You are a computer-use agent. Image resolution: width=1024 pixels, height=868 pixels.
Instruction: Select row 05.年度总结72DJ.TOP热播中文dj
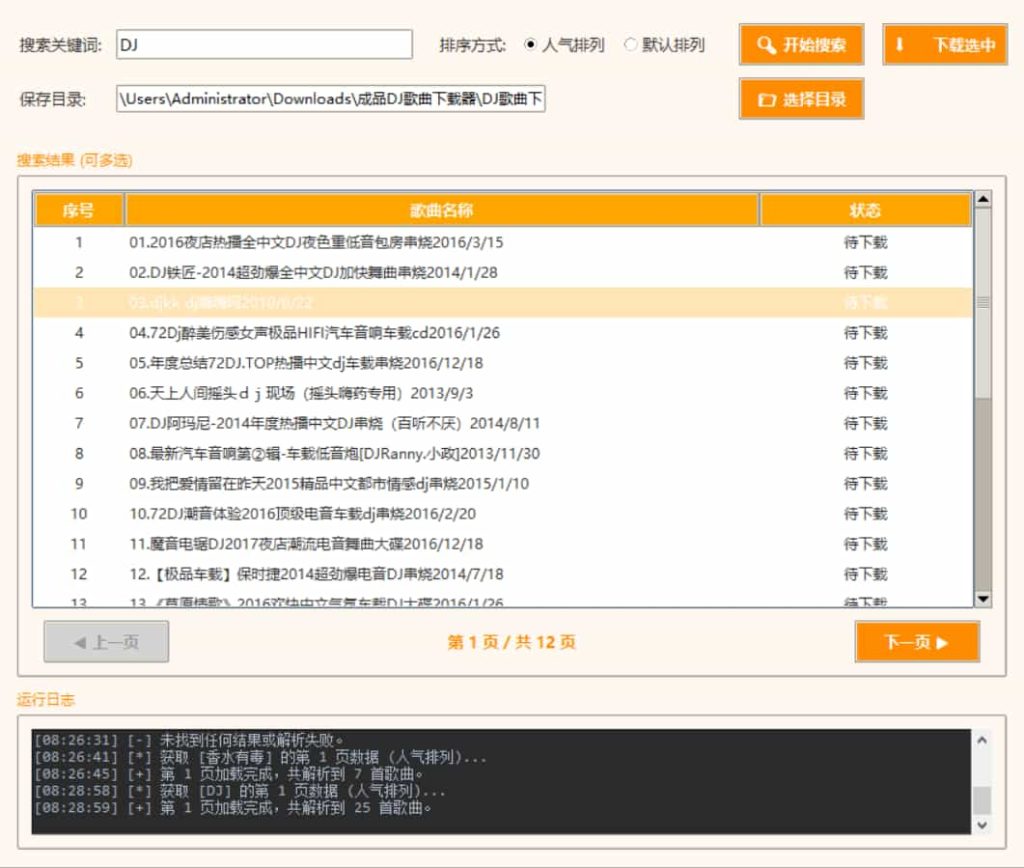point(503,363)
